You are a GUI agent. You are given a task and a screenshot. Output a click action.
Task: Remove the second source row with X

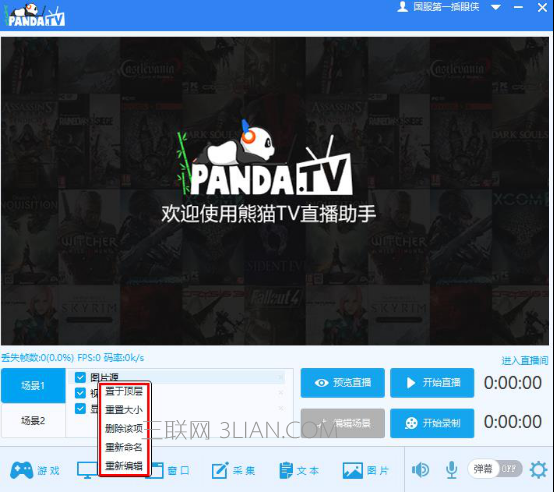[x=281, y=393]
